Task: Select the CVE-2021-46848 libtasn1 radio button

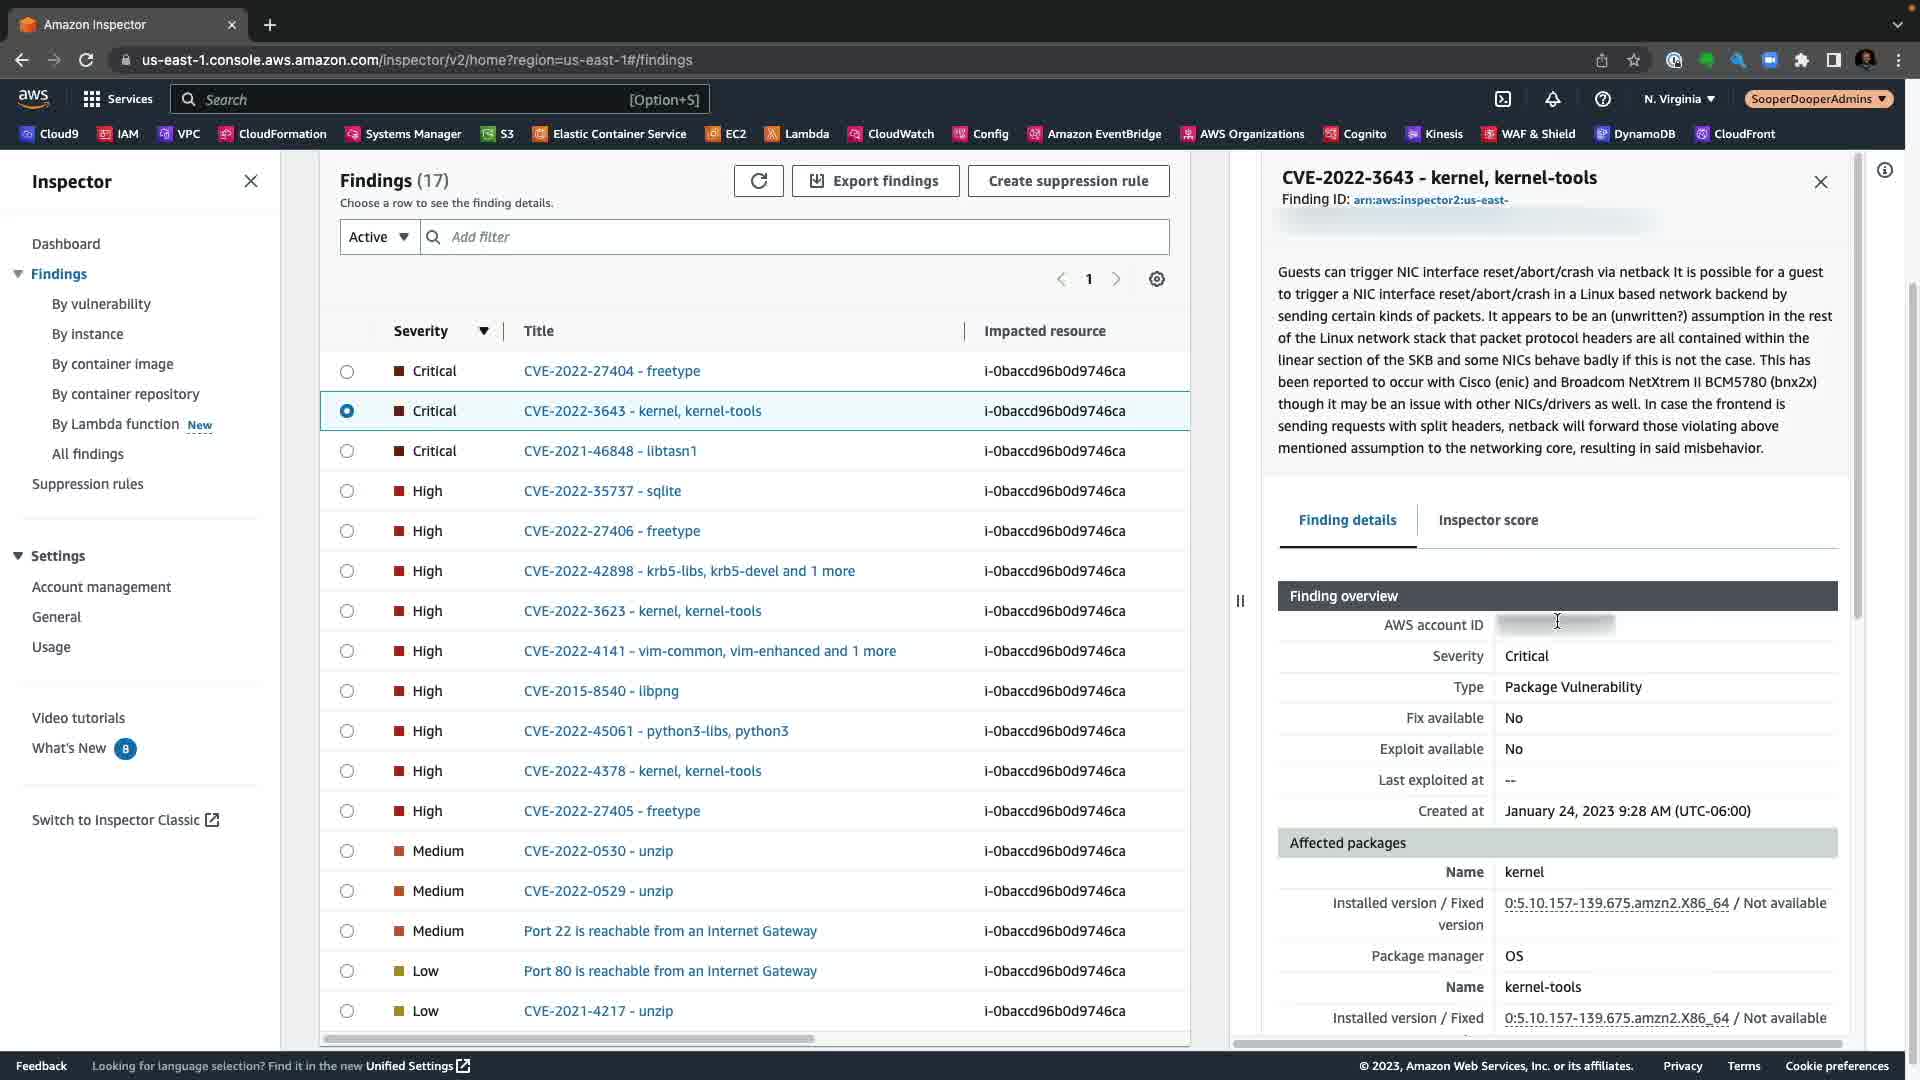Action: coord(347,452)
